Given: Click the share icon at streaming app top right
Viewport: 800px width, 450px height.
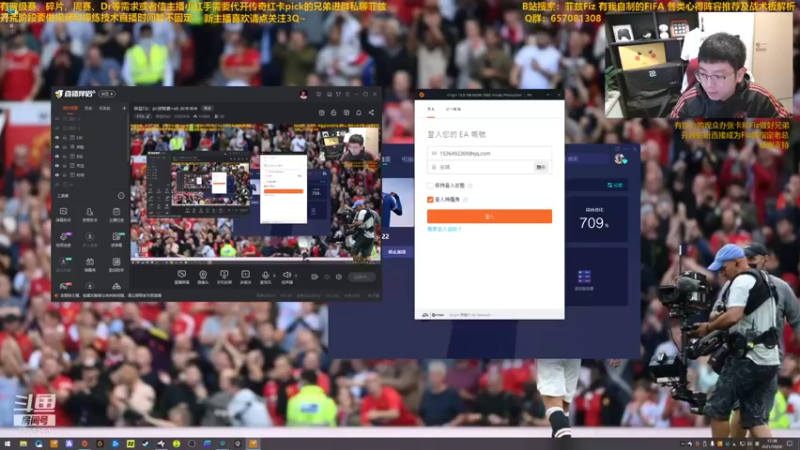Looking at the screenshot, I should click(x=371, y=112).
